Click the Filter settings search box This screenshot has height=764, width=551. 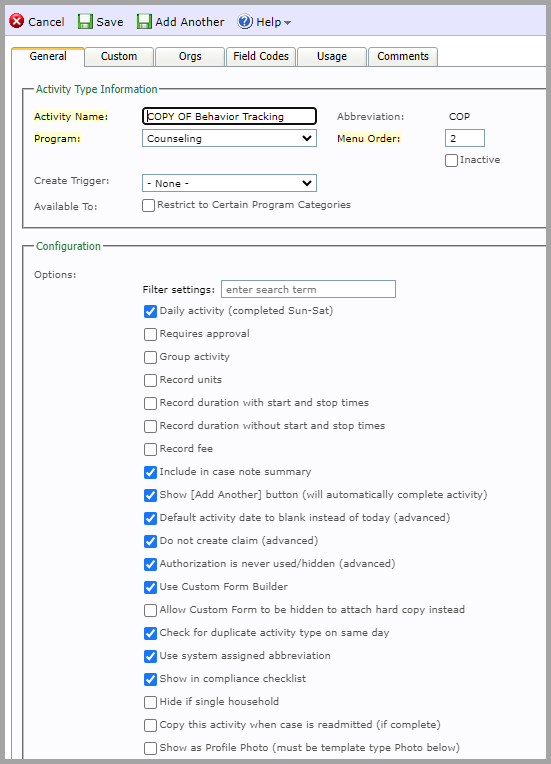[x=308, y=289]
